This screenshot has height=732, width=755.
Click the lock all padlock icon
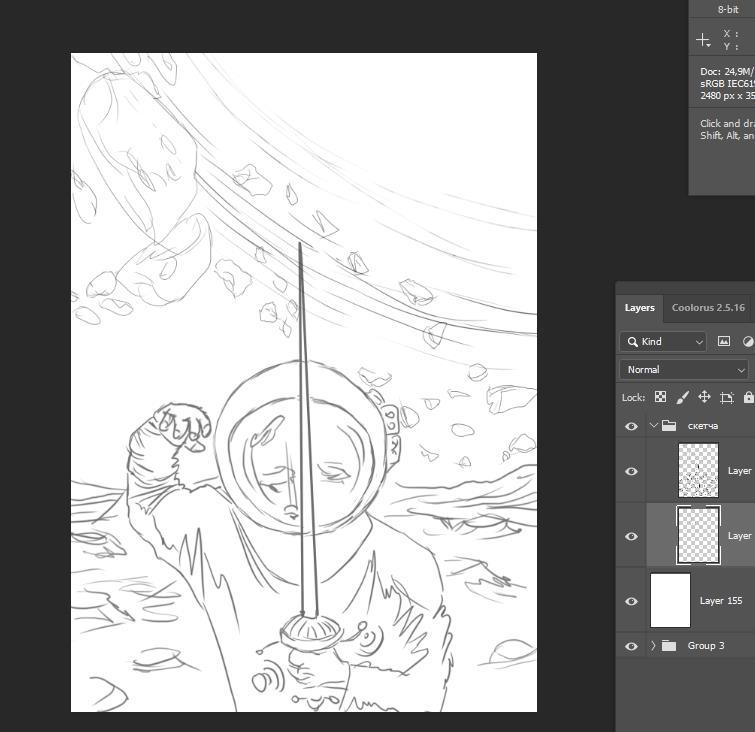[x=748, y=397]
